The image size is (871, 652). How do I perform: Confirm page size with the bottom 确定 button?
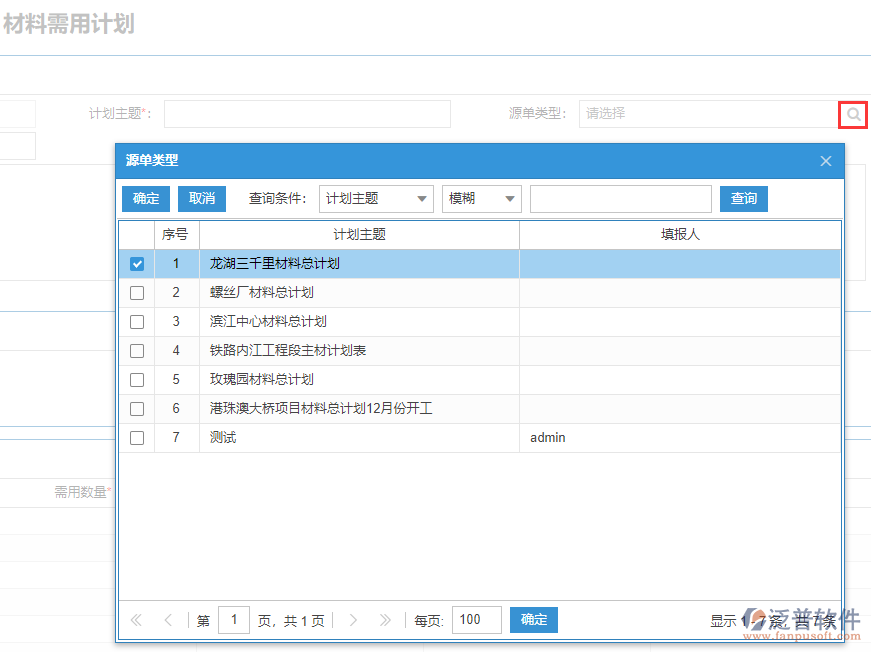533,620
